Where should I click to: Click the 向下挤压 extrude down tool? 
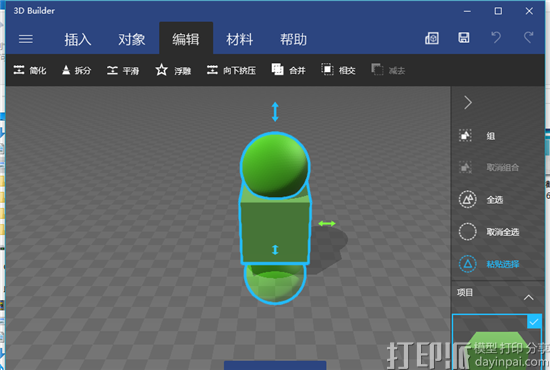pyautogui.click(x=231, y=70)
